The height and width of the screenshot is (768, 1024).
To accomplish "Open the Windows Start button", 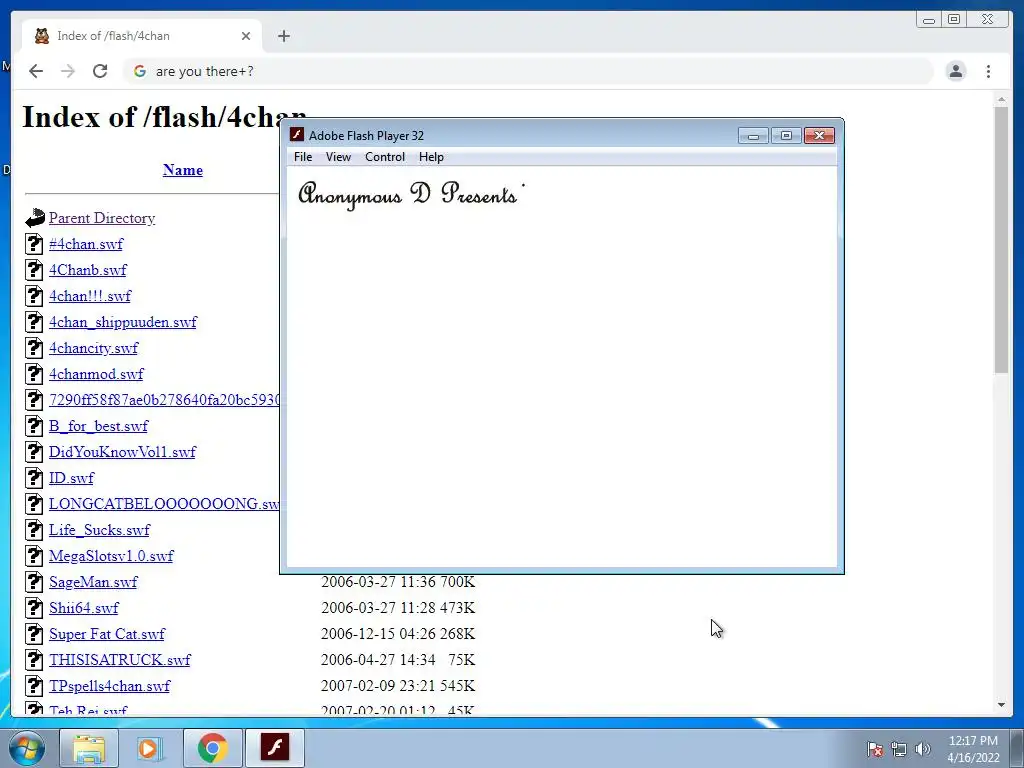I will point(27,748).
